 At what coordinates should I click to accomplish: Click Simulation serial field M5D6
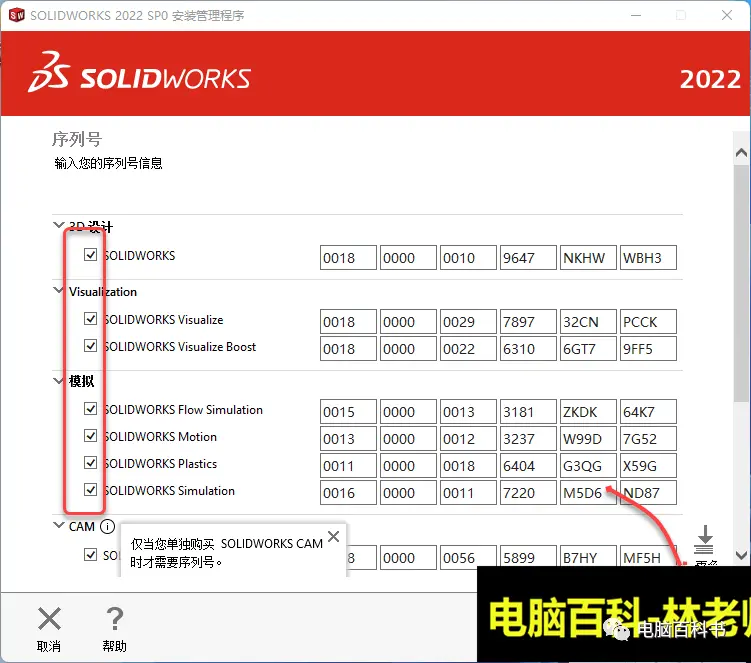tap(588, 492)
